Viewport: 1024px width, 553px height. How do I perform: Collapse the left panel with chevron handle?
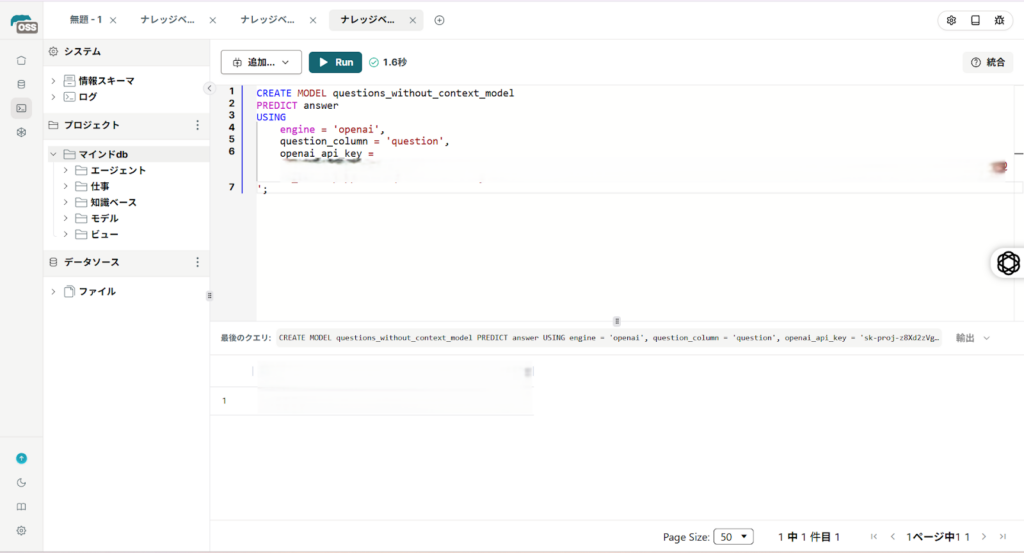(209, 88)
